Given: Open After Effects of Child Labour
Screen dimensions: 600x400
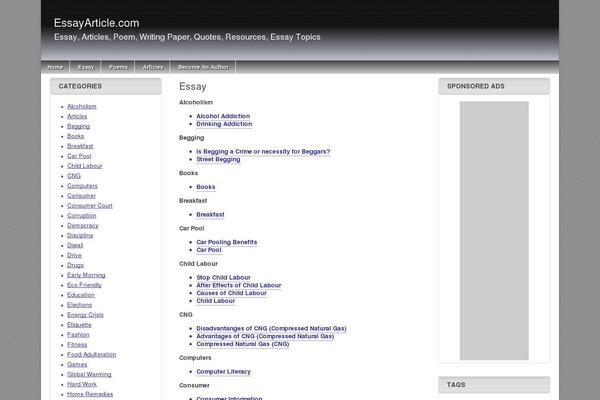Looking at the screenshot, I should click(x=239, y=286).
